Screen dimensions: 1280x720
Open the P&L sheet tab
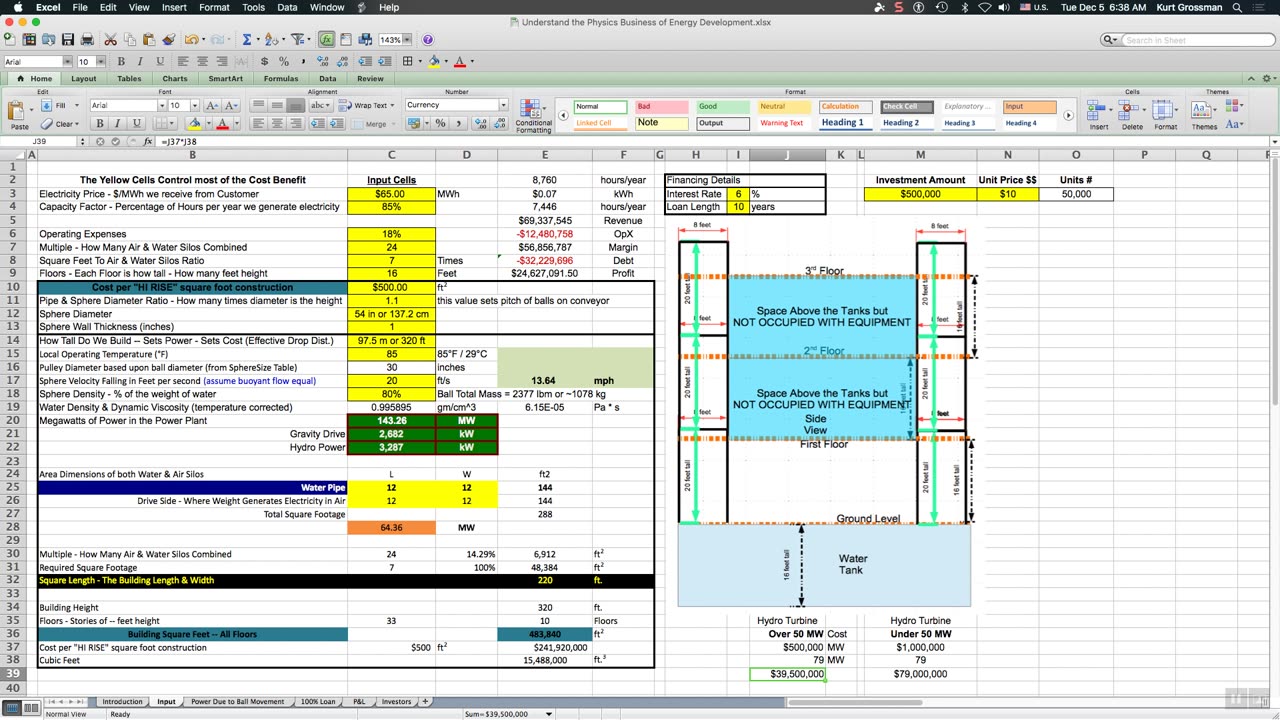[359, 701]
